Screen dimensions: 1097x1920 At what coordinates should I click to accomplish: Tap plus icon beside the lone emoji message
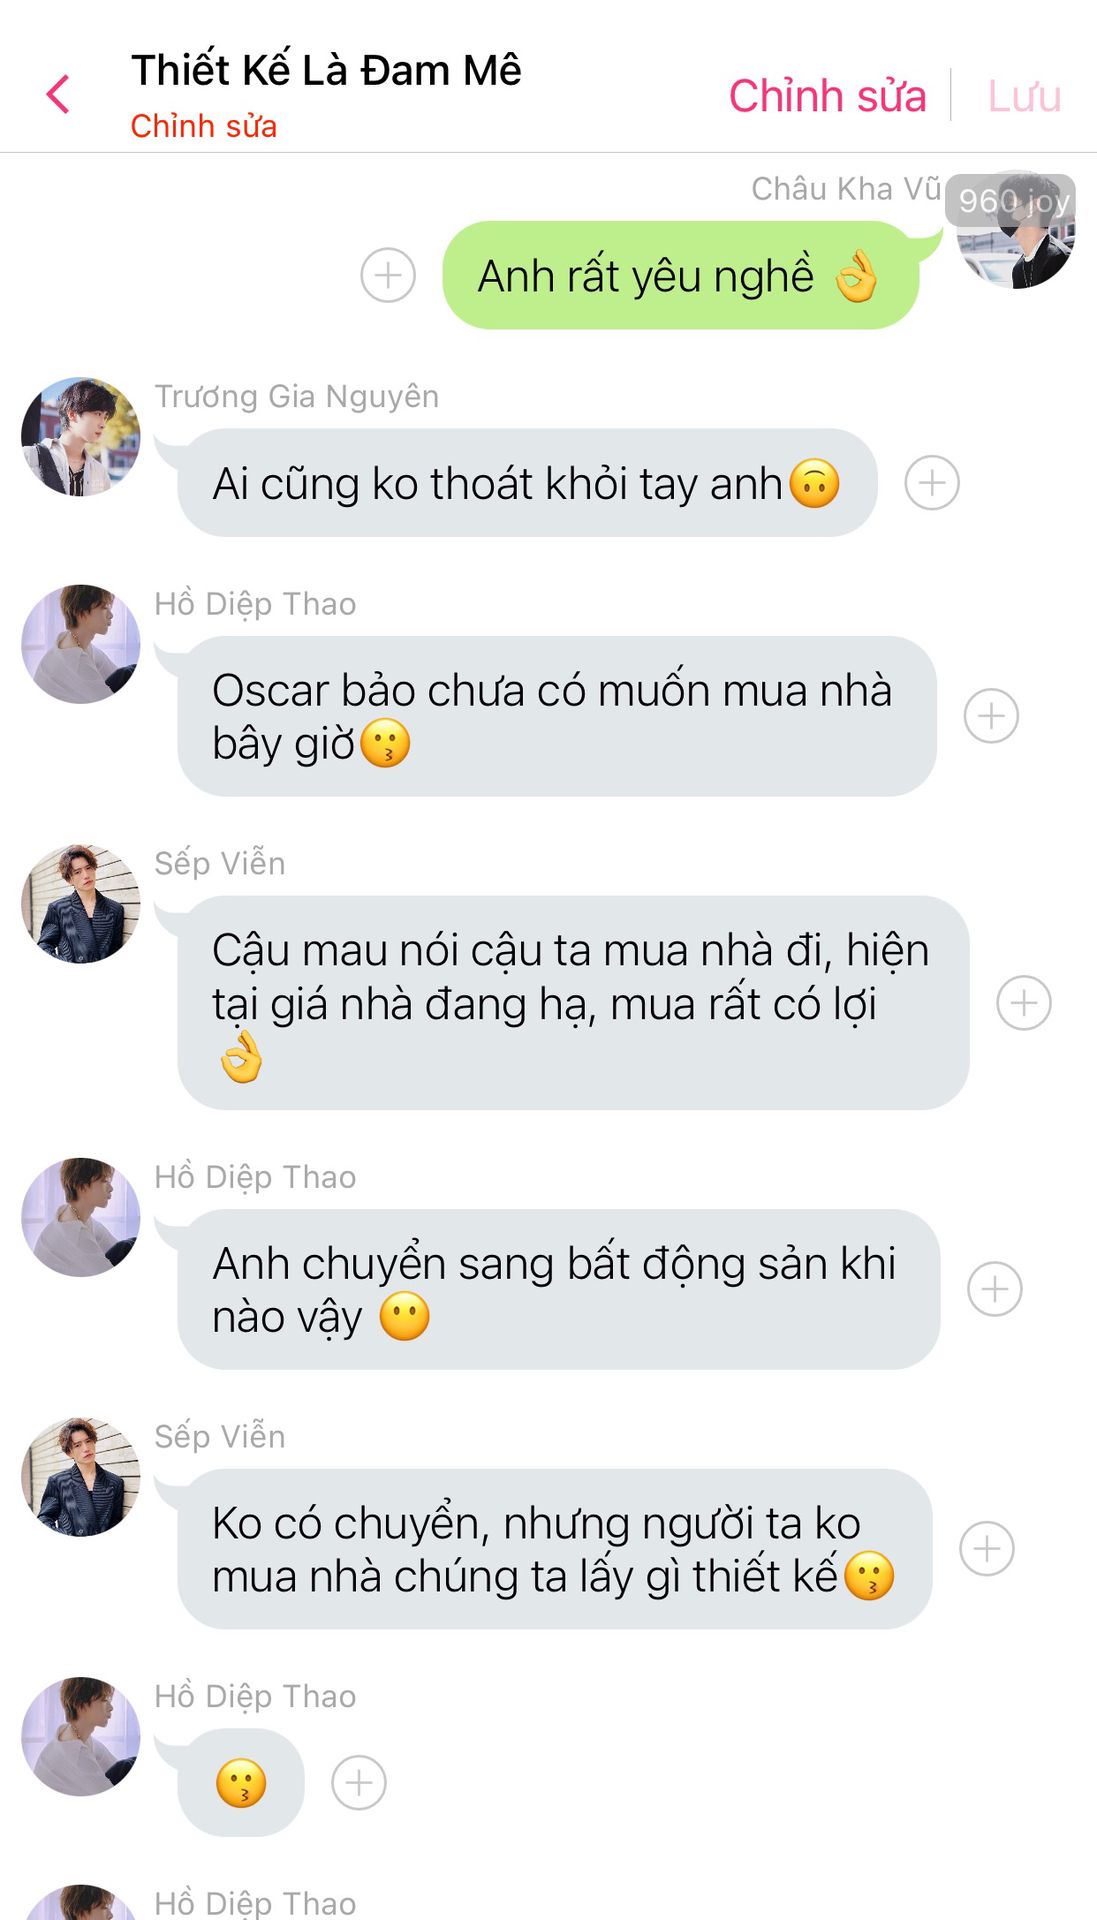tap(359, 1782)
